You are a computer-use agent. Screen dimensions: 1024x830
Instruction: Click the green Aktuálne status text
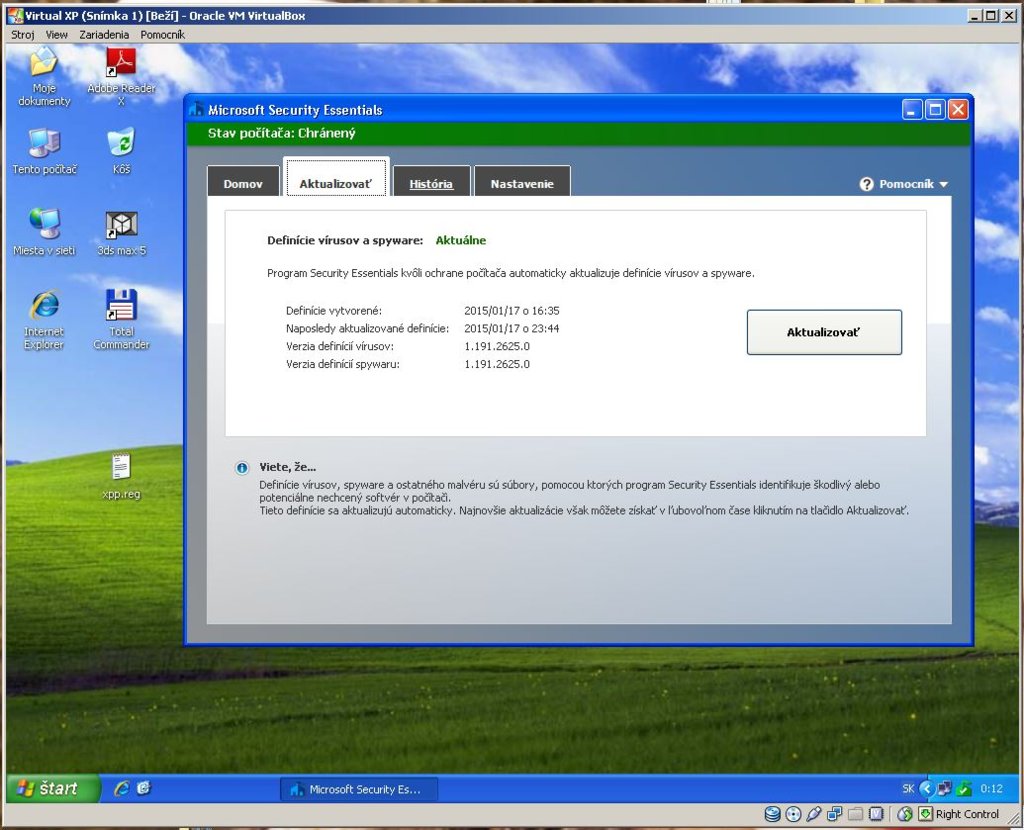coord(460,240)
